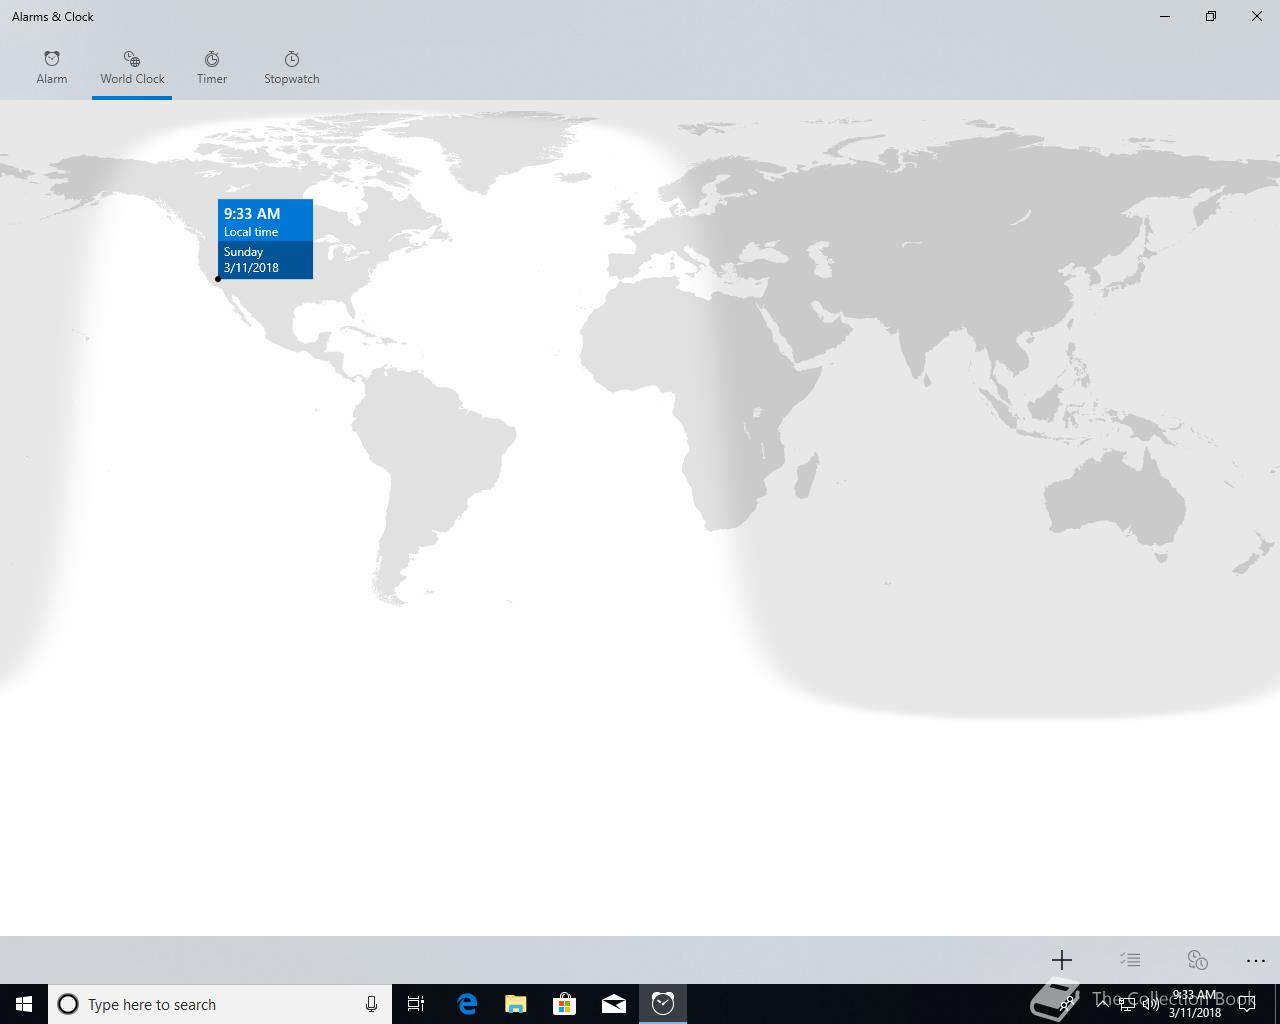
Task: Restore down the Alarms & Clock window
Action: click(x=1211, y=16)
